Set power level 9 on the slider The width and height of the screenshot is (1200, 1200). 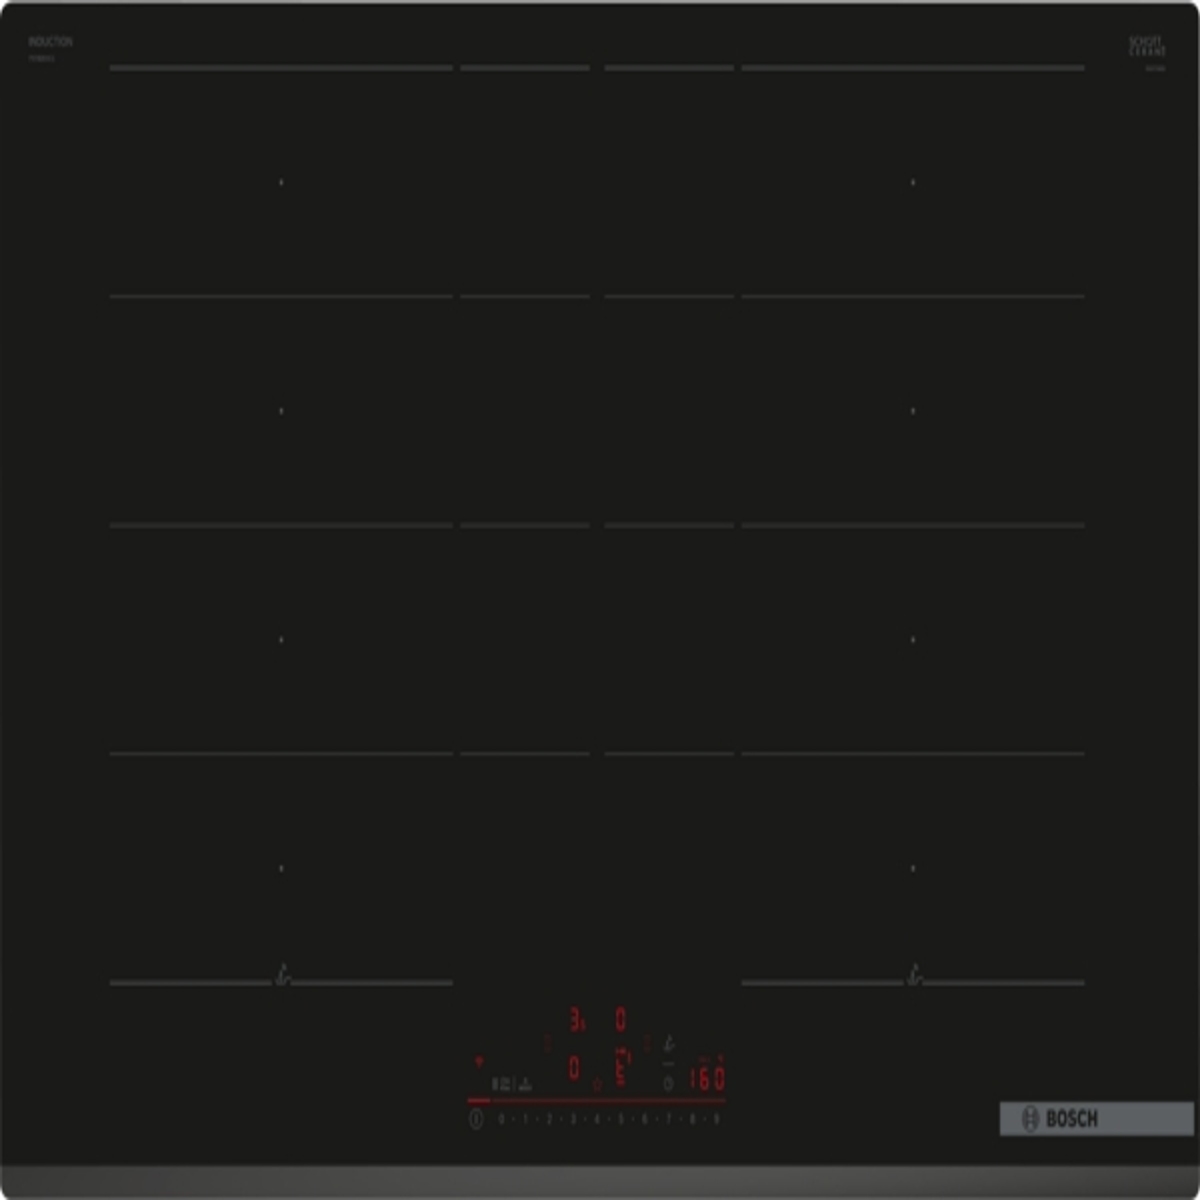click(716, 1119)
